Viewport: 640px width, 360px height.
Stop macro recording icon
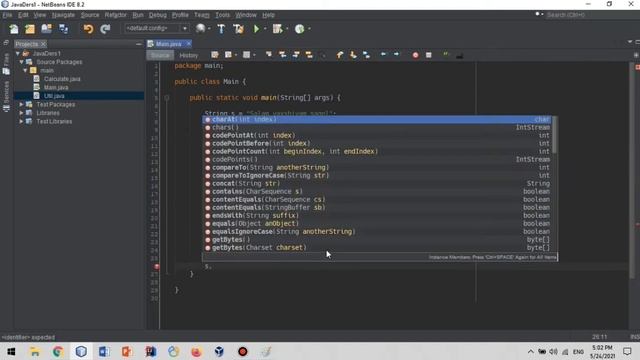[429, 55]
